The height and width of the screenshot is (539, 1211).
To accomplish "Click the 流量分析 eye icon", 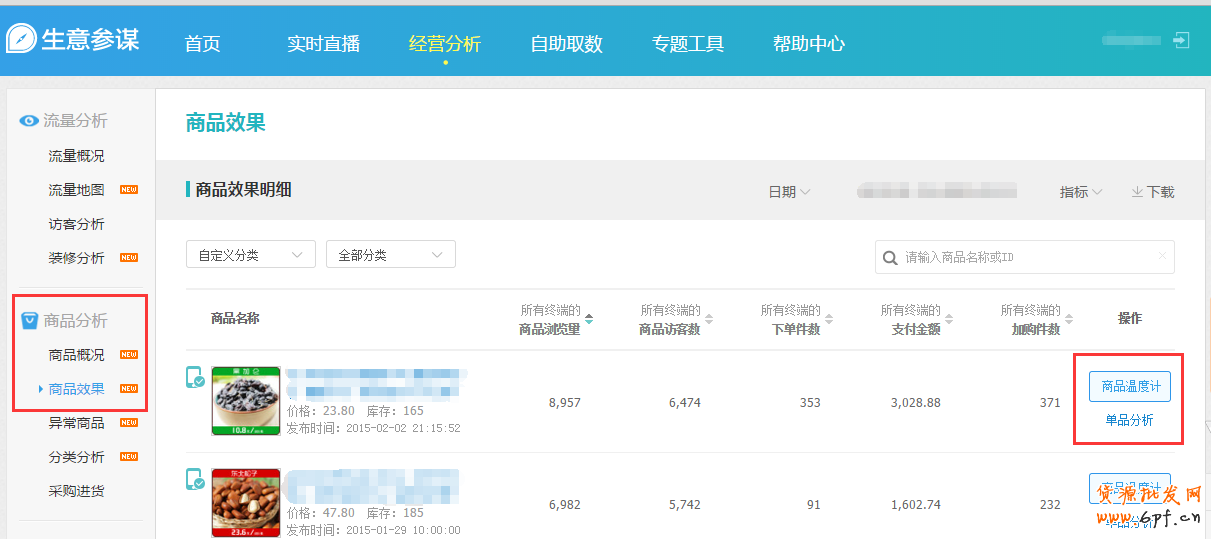I will tap(29, 121).
